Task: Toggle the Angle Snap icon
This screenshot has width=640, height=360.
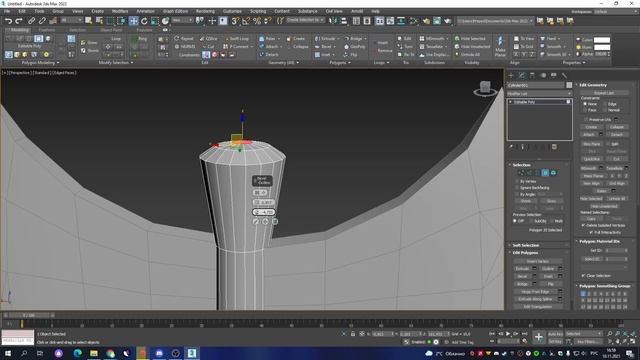Action: tap(246, 21)
